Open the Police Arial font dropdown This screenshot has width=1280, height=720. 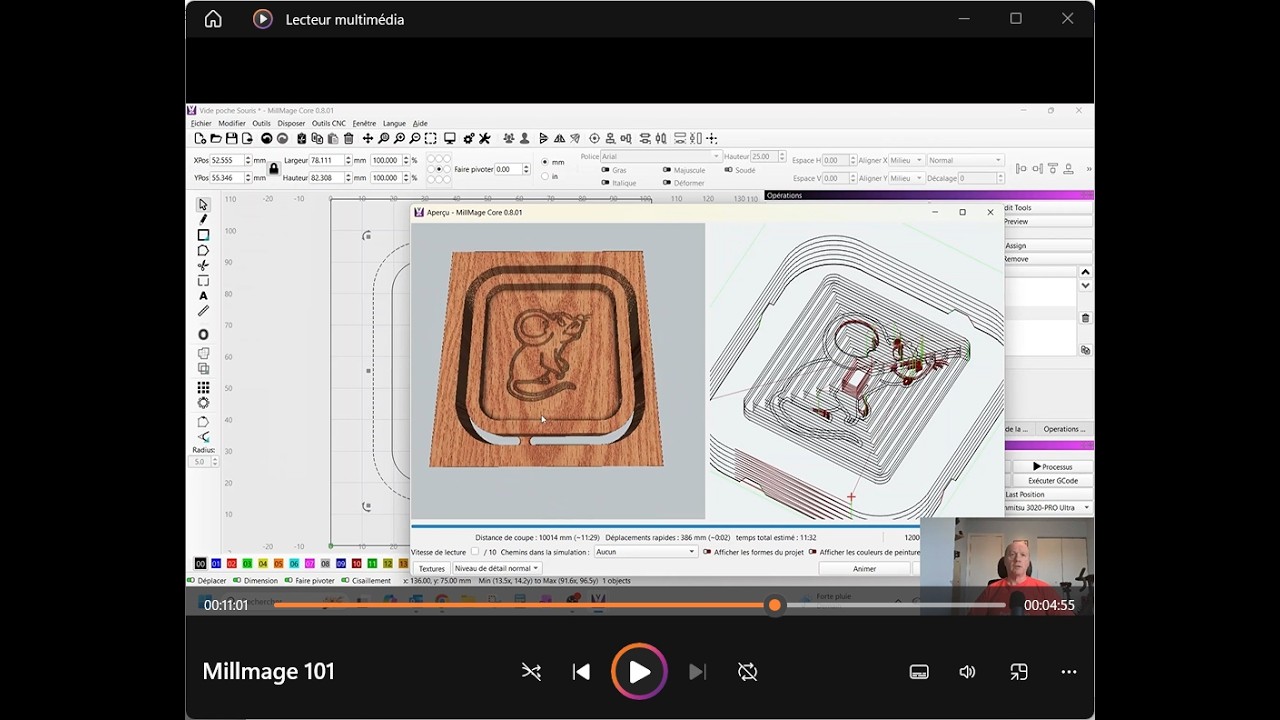[x=660, y=157]
